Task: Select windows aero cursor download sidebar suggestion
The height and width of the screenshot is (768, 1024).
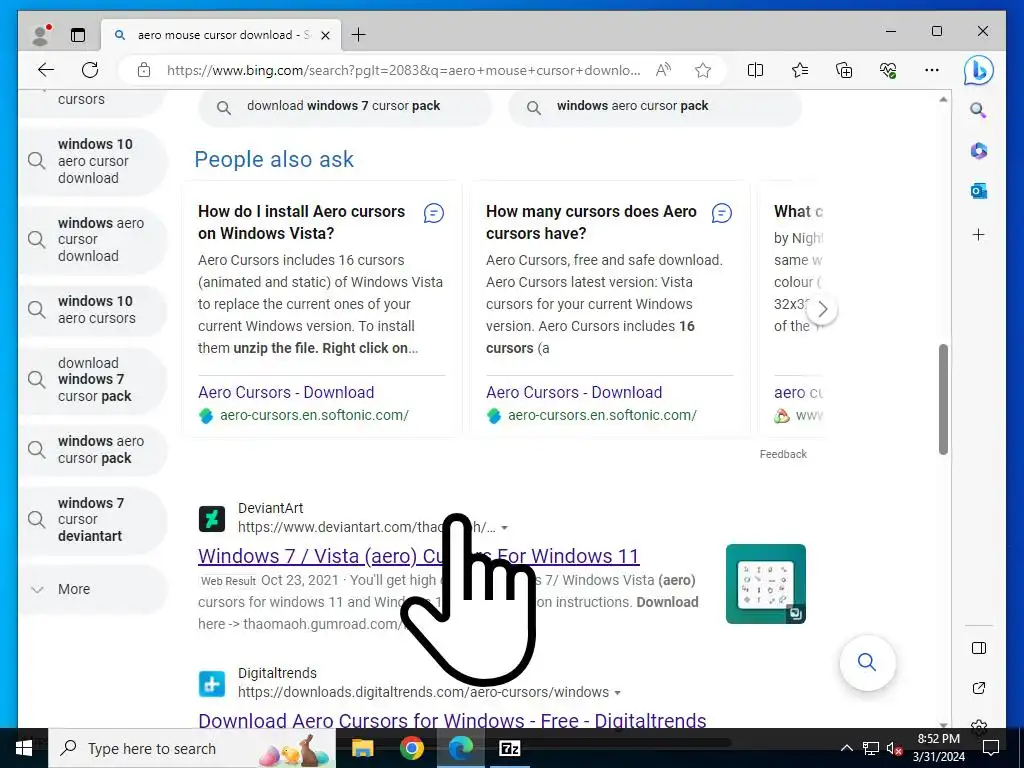Action: [92, 240]
